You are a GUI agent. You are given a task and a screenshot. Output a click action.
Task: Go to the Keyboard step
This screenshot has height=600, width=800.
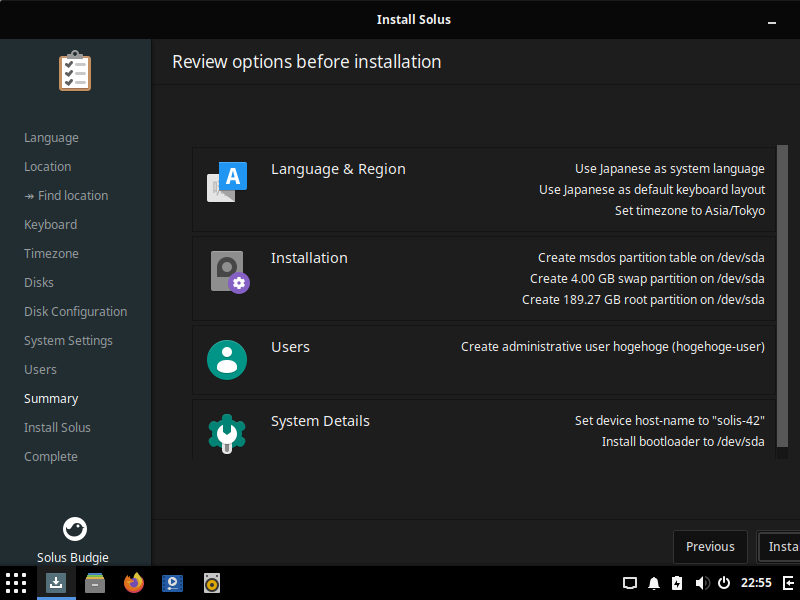[x=51, y=224]
